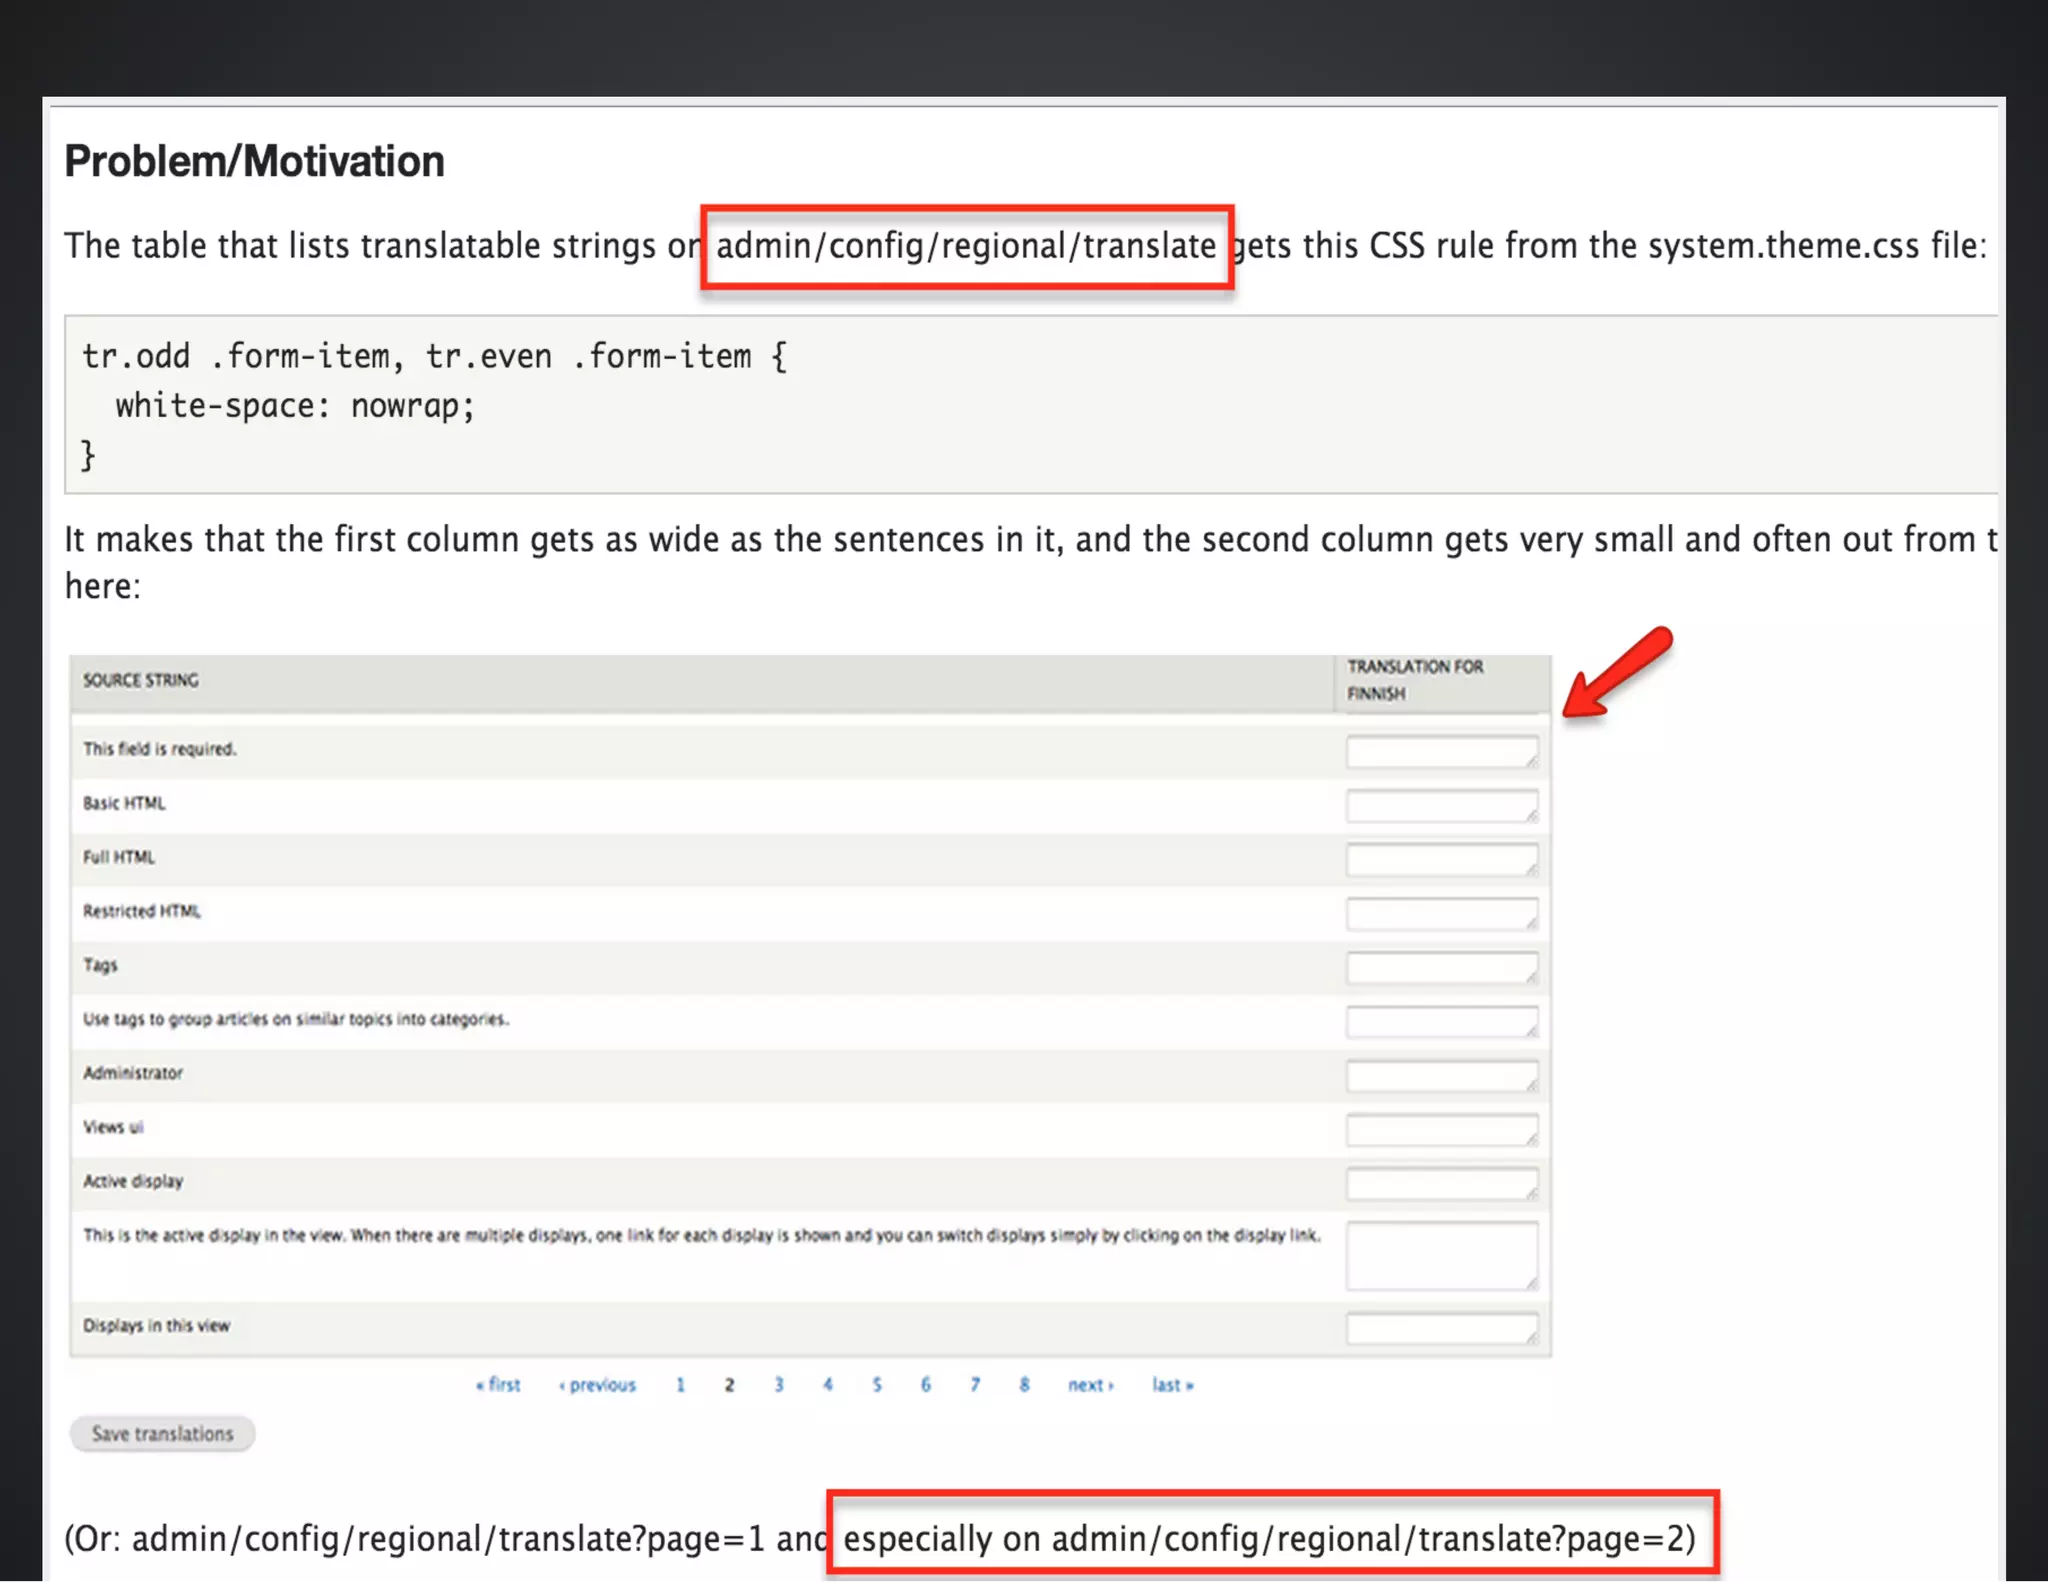
Task: Select page 8 in pager
Action: 1024,1385
